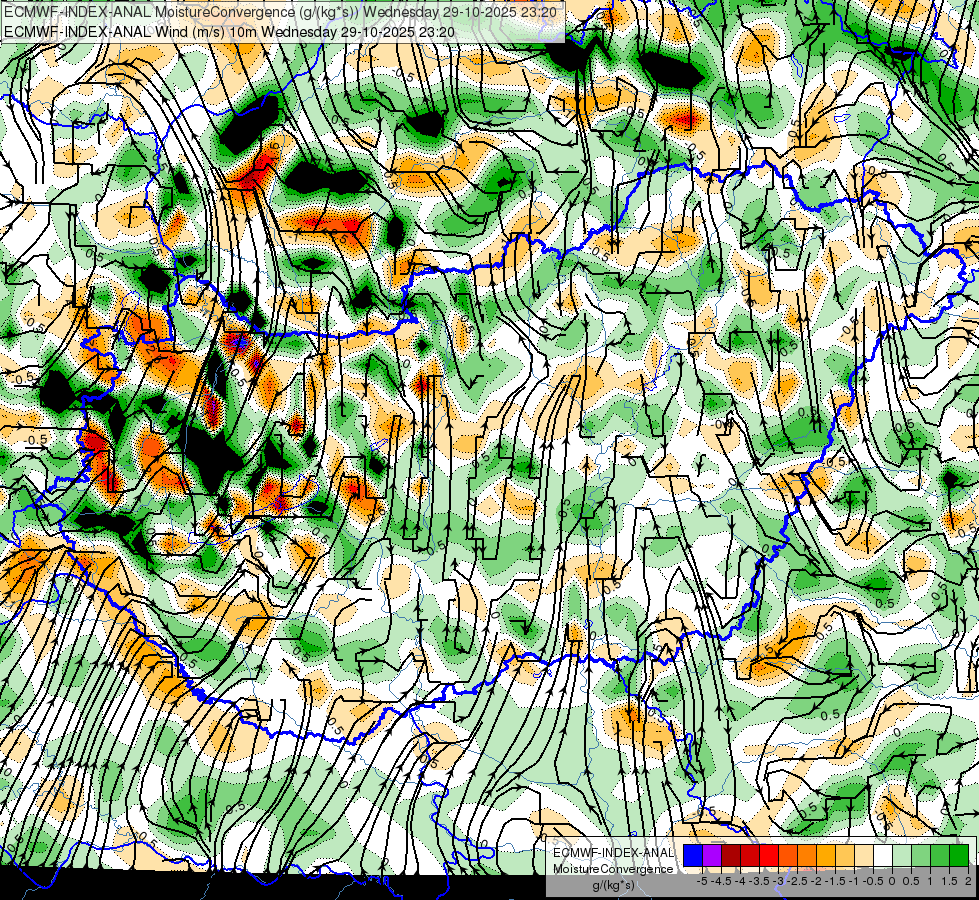This screenshot has width=979, height=900.
Task: Select the legend swatch between -4 and -3.5
Action: click(x=750, y=855)
